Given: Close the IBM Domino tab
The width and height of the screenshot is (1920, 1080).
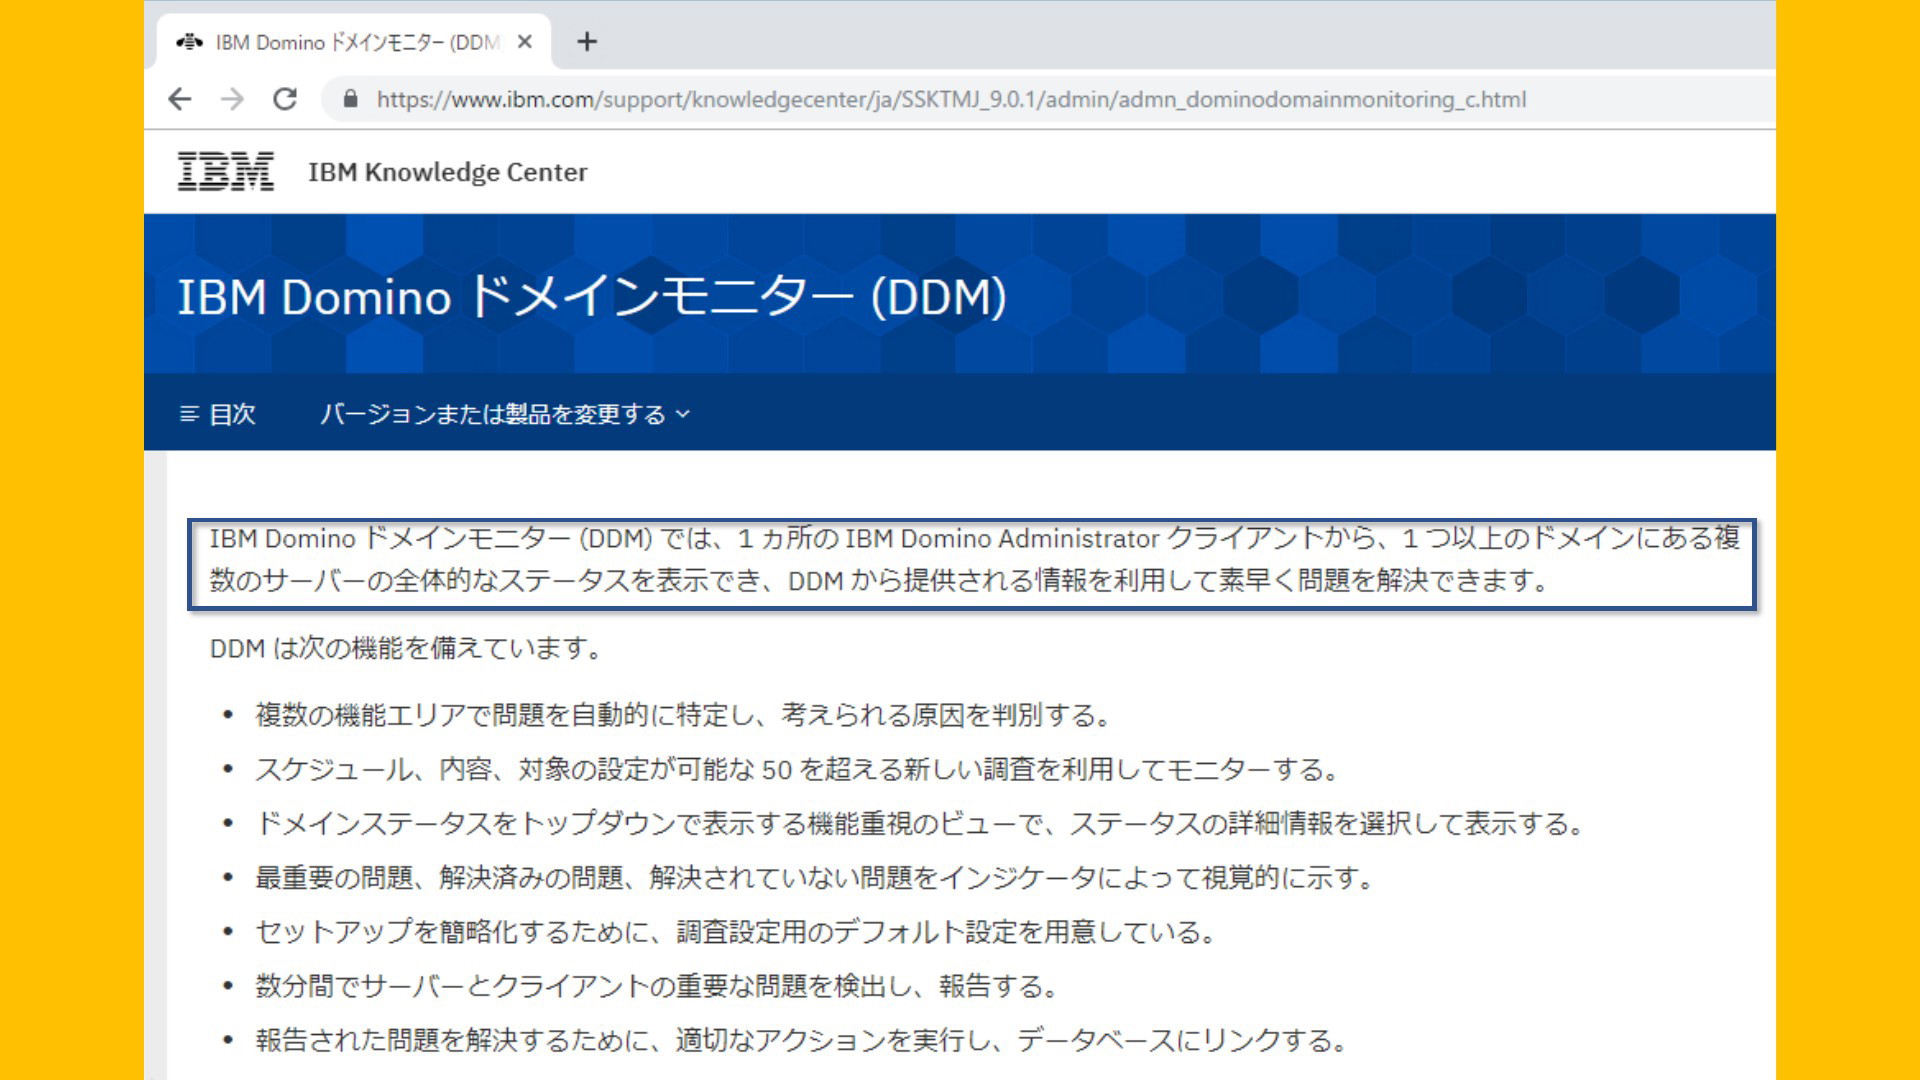Looking at the screenshot, I should [525, 42].
